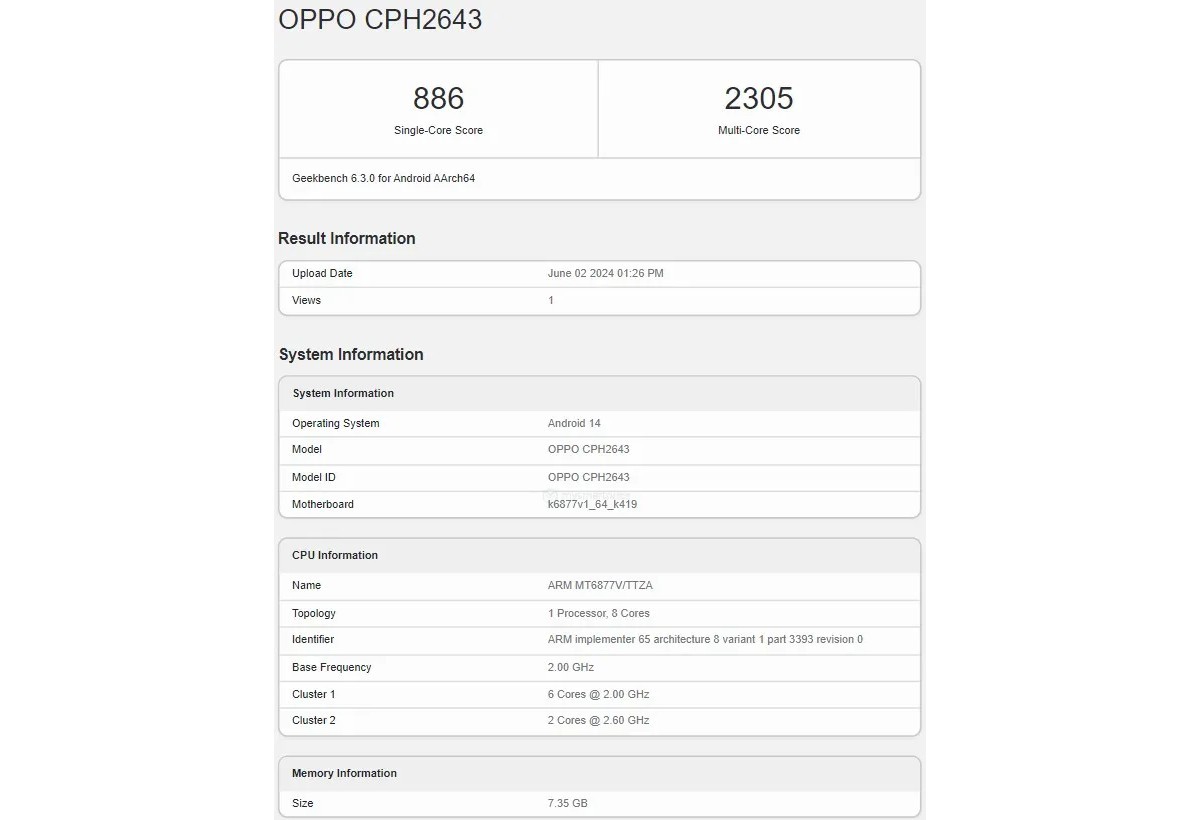Click the Topology value 1 Processor, 8 Cores

pos(598,613)
